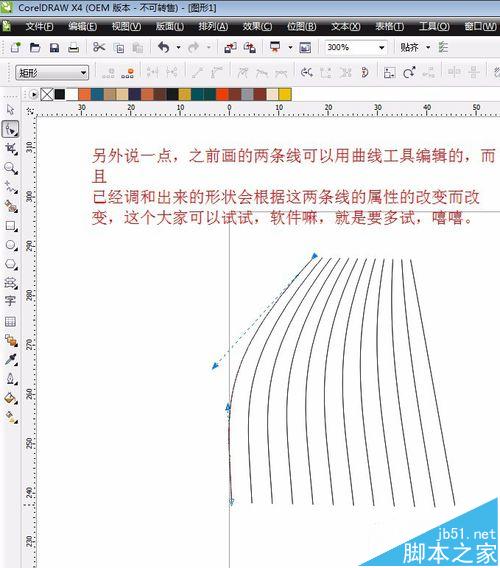Screen dimensions: 500x568
Task: Select the Text (字) tool
Action: pyautogui.click(x=10, y=301)
